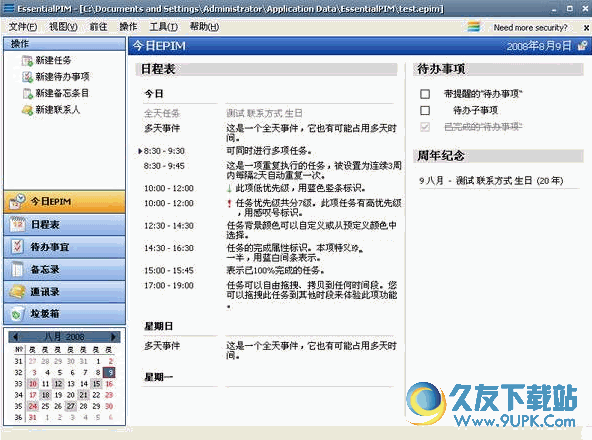Uncheck the 已完成的"待办事项" checkbox
The height and width of the screenshot is (440, 592).
[x=425, y=127]
